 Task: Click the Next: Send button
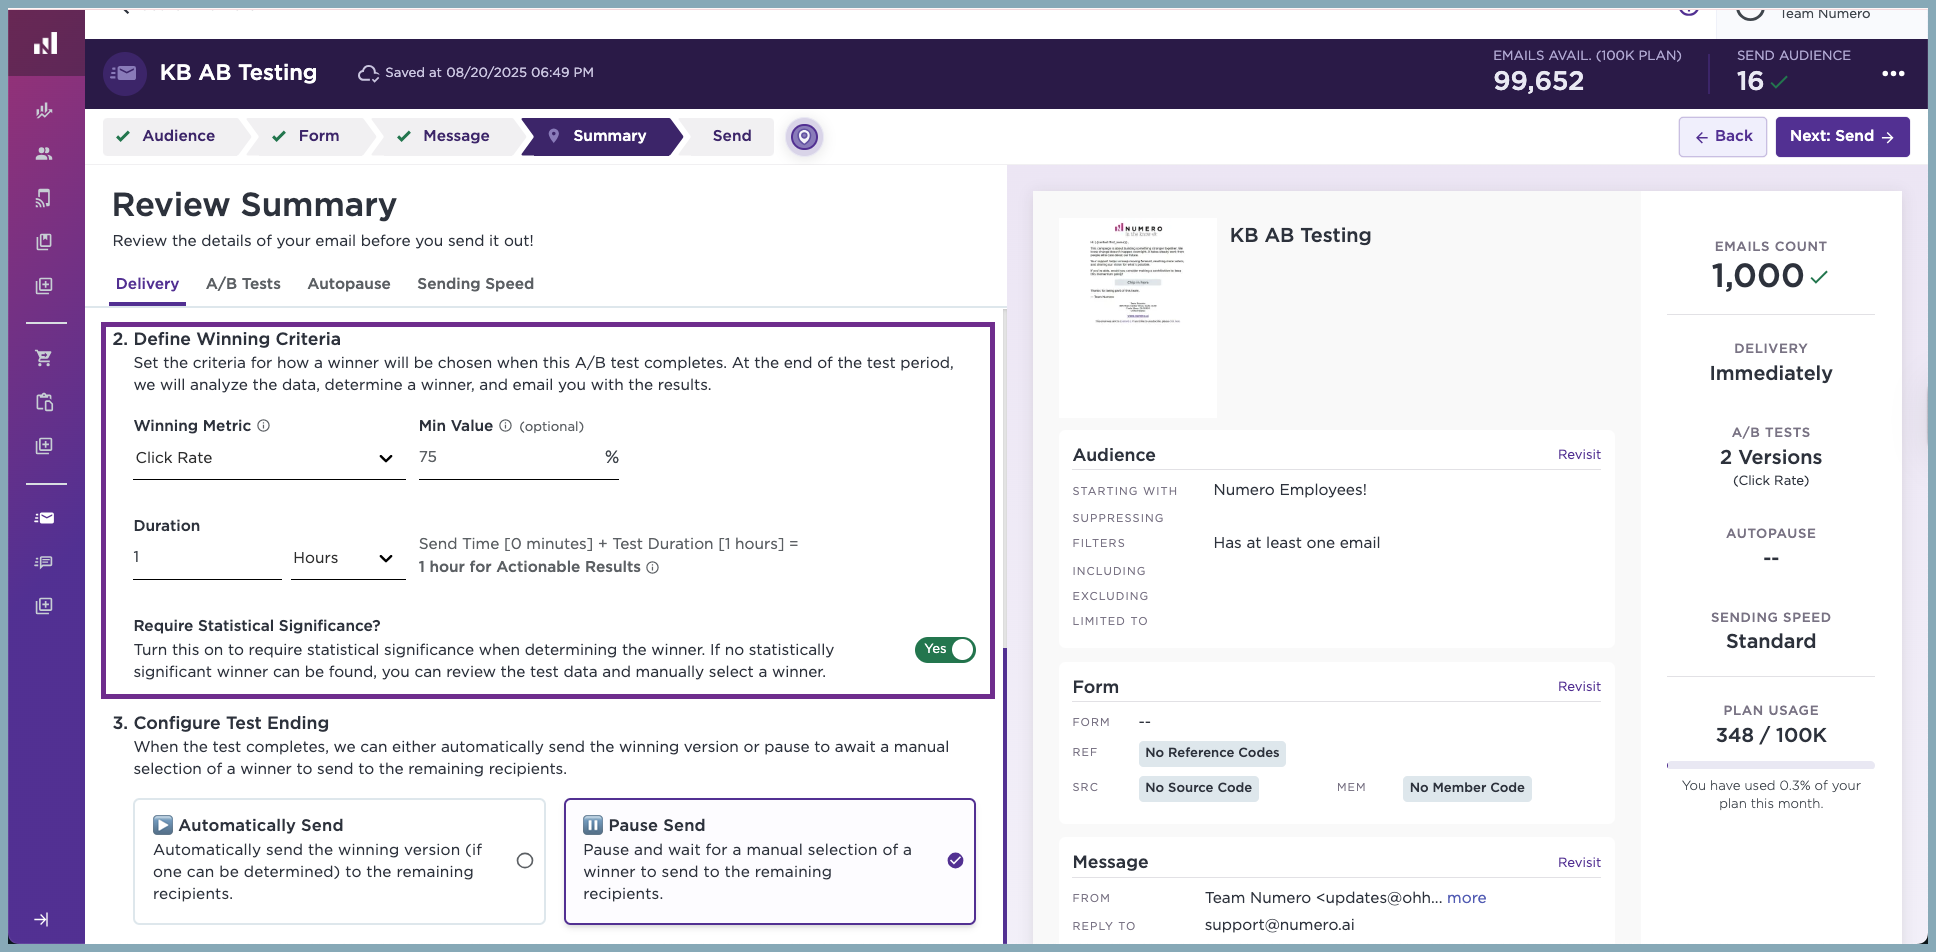pos(1842,137)
